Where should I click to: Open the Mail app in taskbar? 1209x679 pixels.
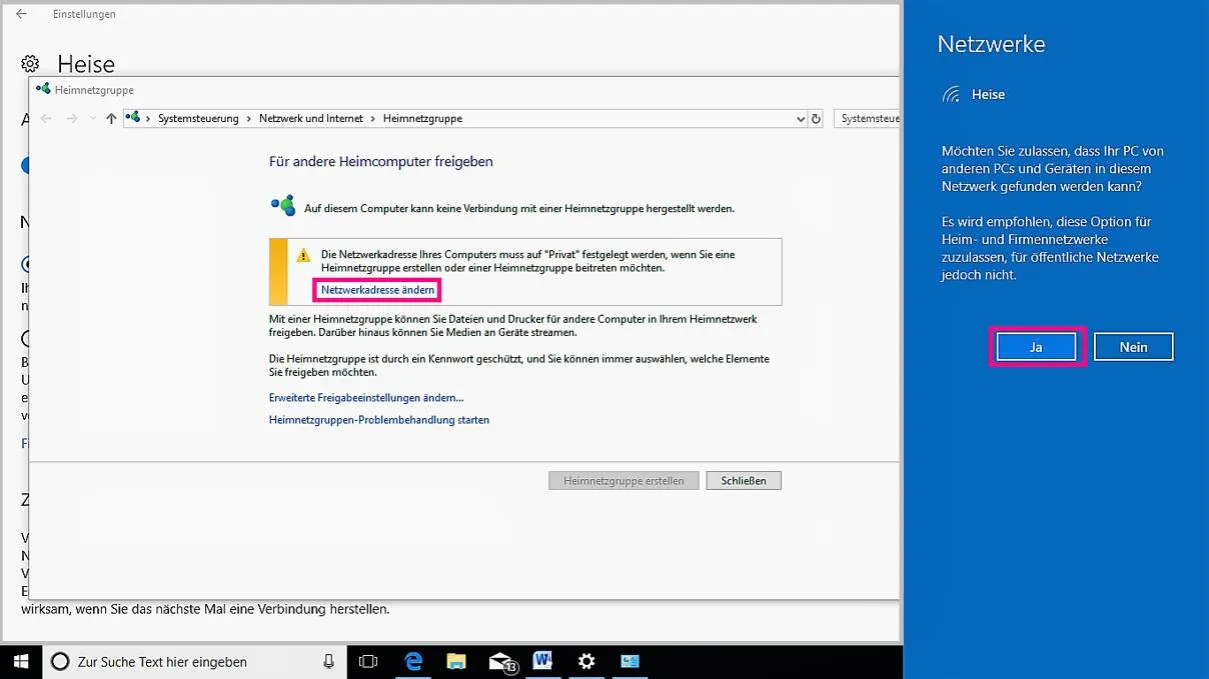(x=501, y=661)
